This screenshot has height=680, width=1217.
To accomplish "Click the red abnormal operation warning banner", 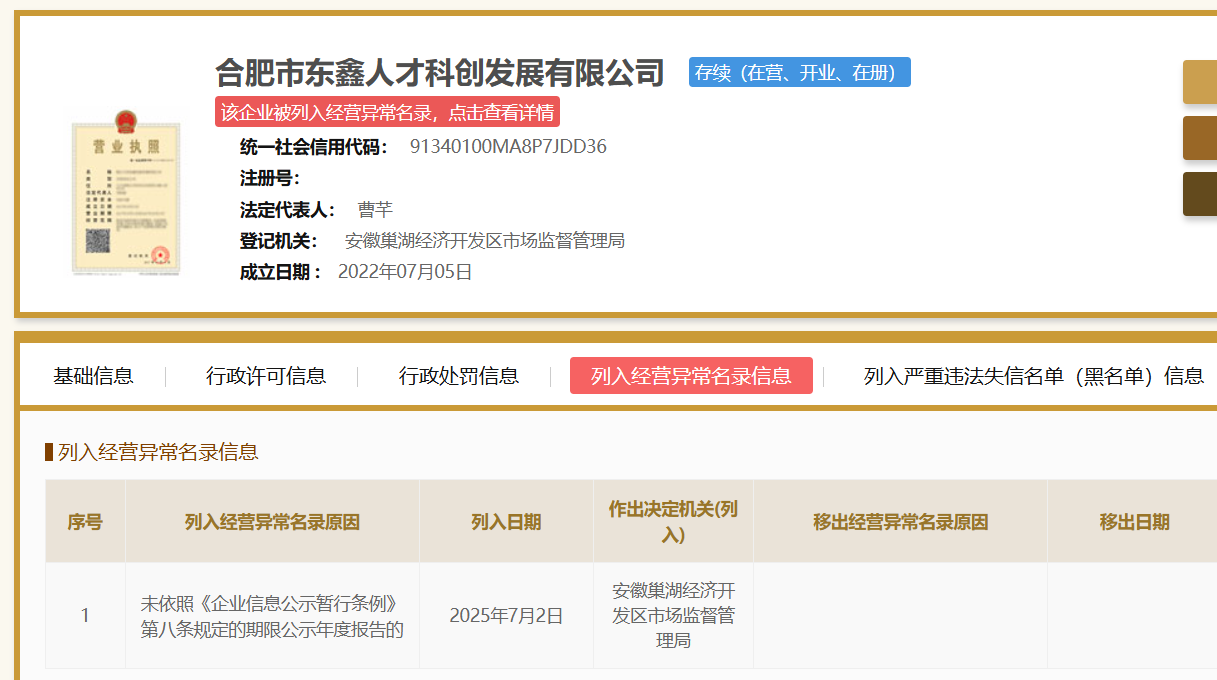I will pos(387,112).
